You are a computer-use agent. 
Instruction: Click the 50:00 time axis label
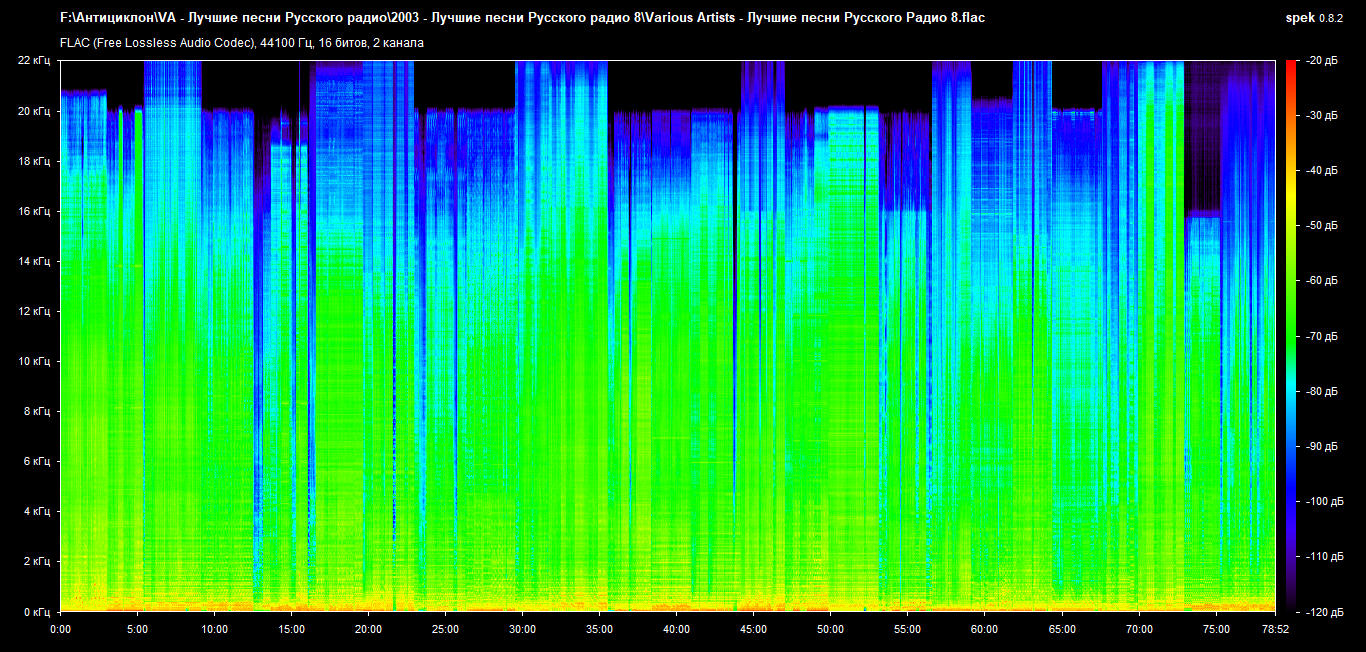click(830, 629)
